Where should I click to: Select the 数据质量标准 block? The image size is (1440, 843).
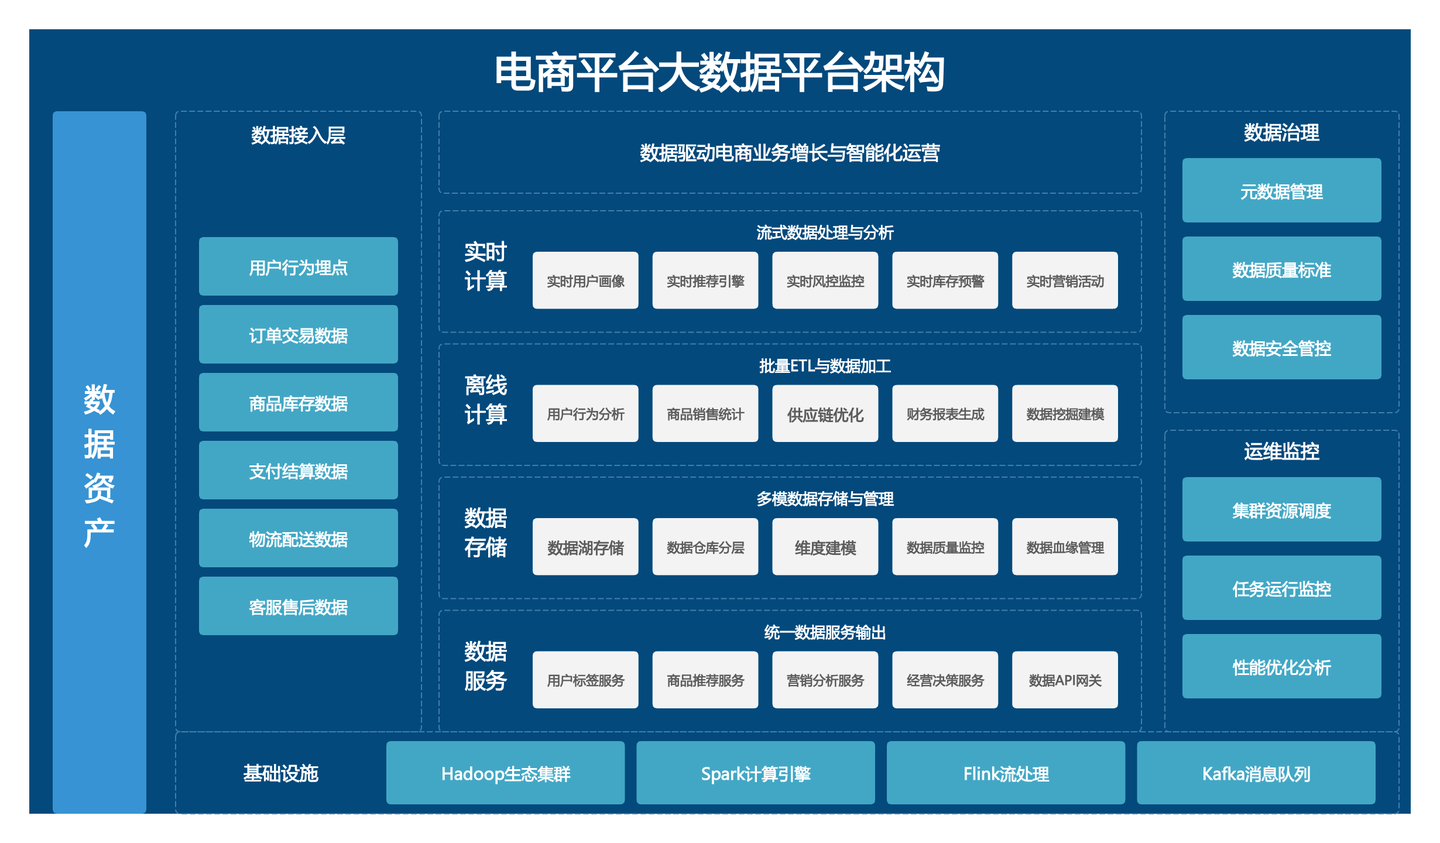(x=1281, y=269)
